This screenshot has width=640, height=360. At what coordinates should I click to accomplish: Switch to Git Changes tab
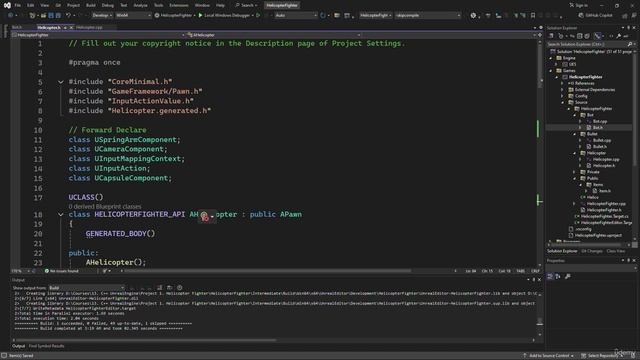pyautogui.click(x=591, y=251)
